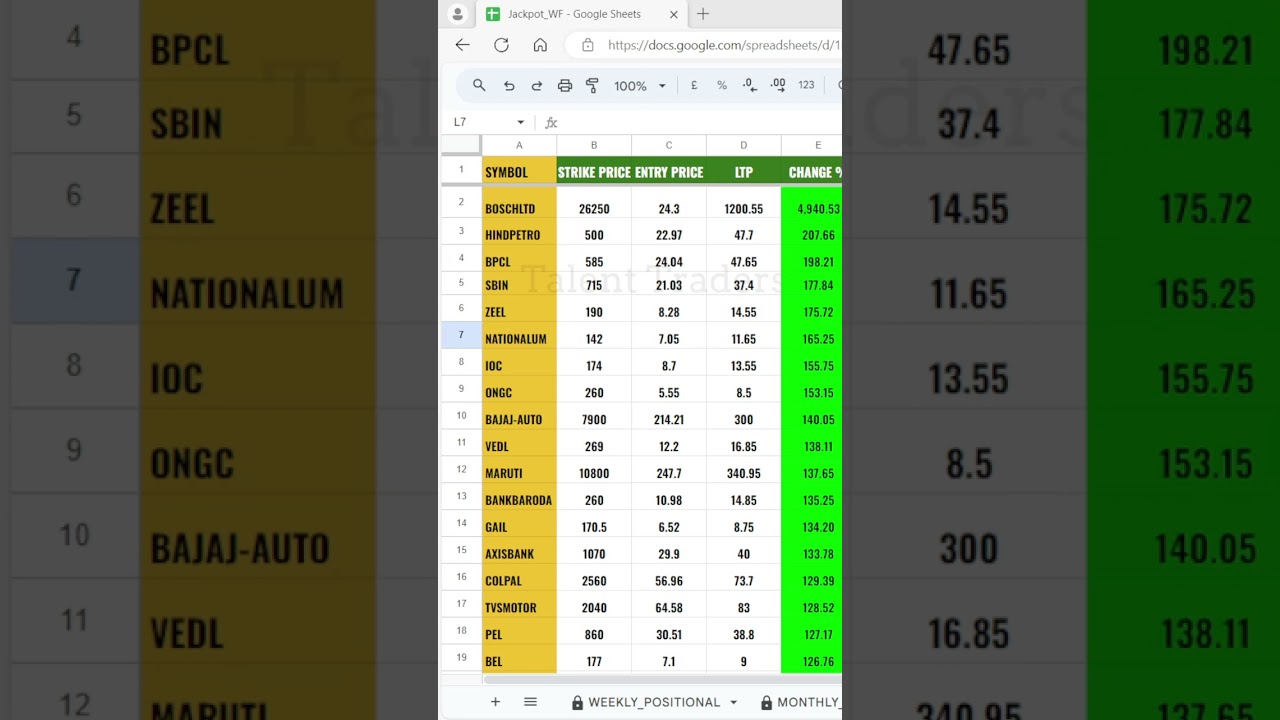Open WEEKLY_POSITIONAL tab dropdown arrow
The width and height of the screenshot is (1280, 720).
pyautogui.click(x=733, y=702)
